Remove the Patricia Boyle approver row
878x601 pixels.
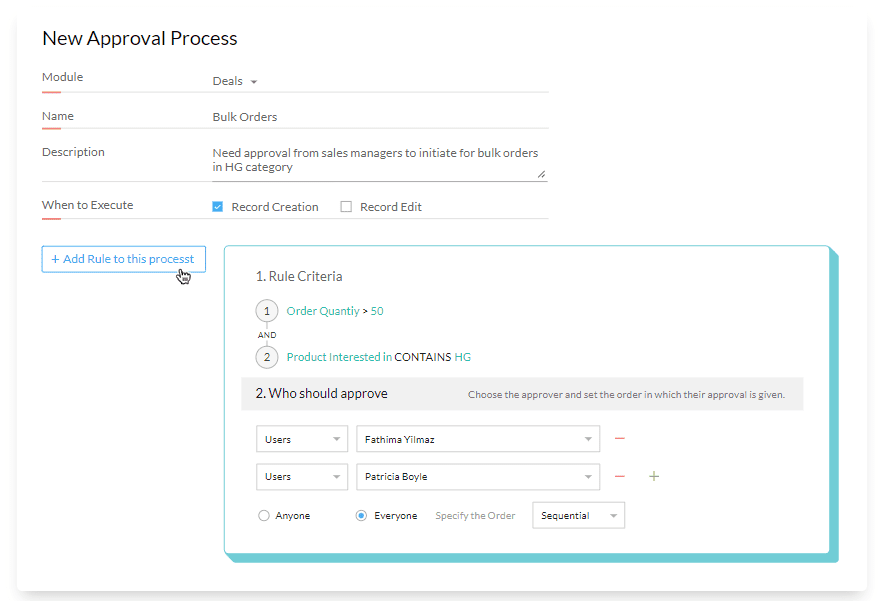tap(619, 477)
